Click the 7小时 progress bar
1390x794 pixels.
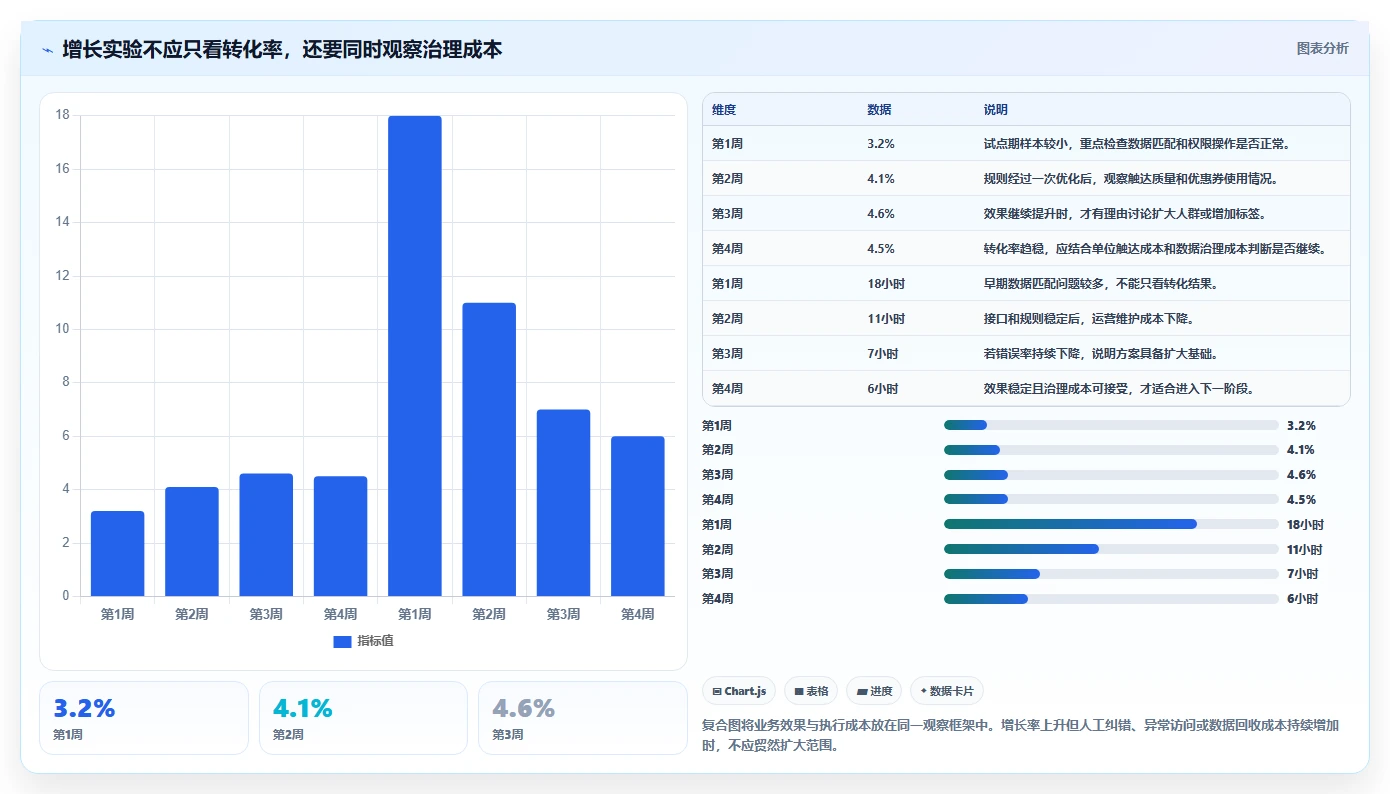(x=1111, y=574)
